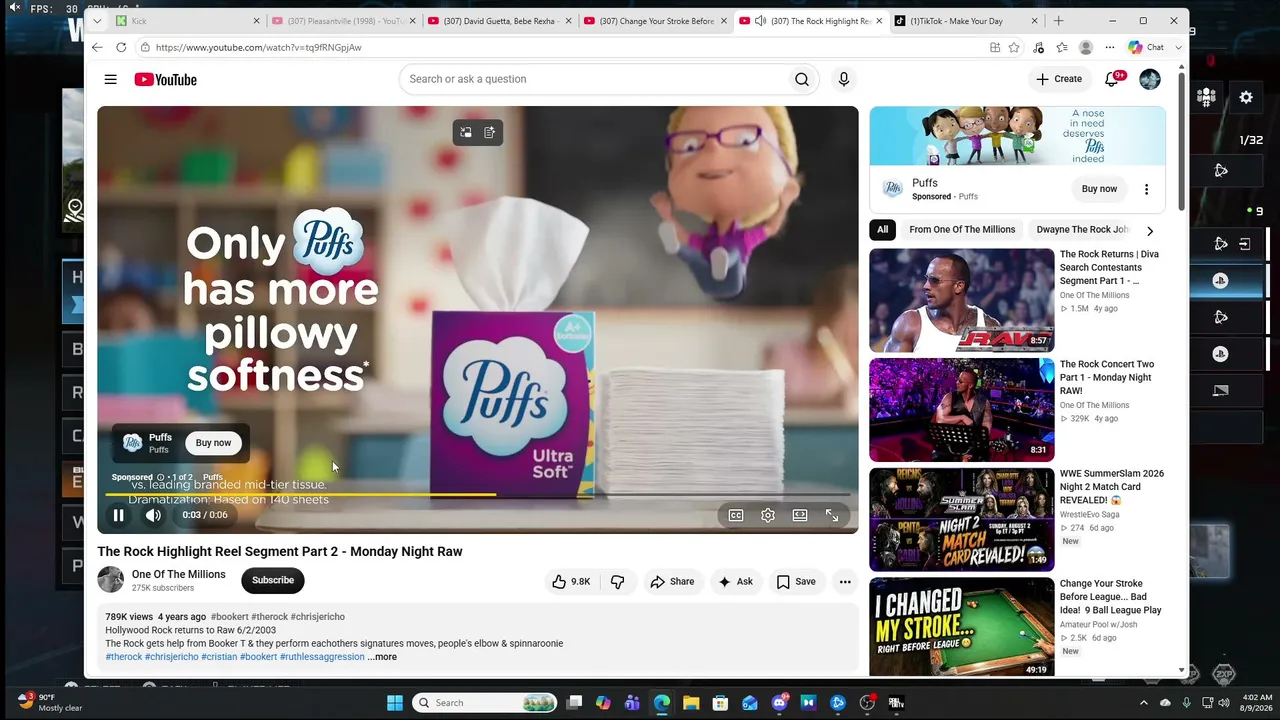
Task: Share the video
Action: [672, 581]
